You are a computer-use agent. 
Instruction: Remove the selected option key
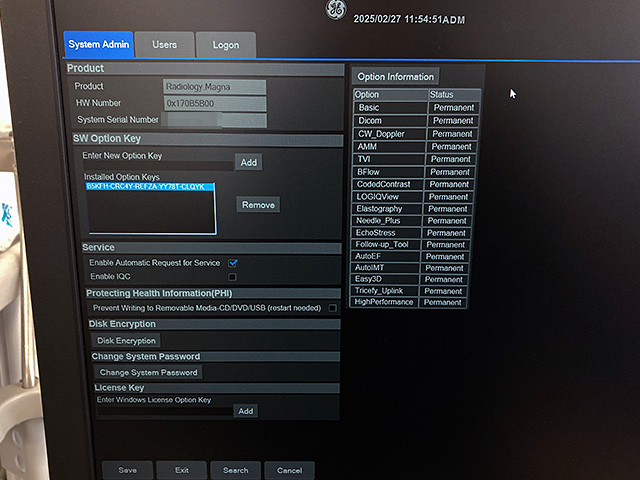click(x=258, y=204)
